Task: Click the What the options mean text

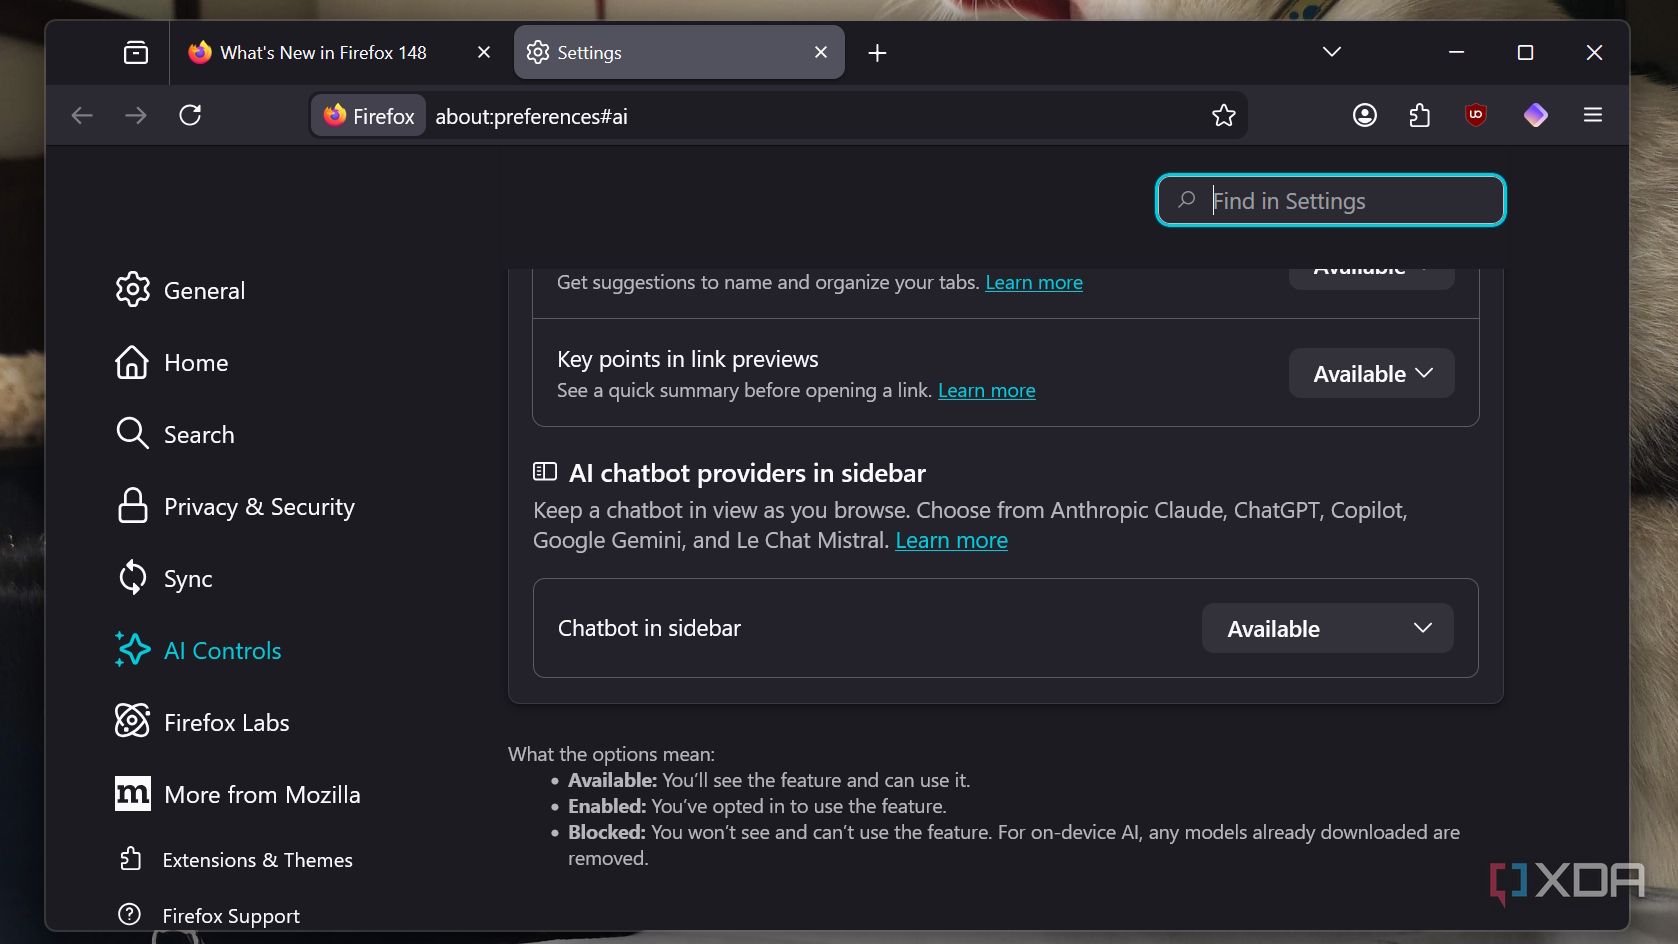Action: (611, 754)
